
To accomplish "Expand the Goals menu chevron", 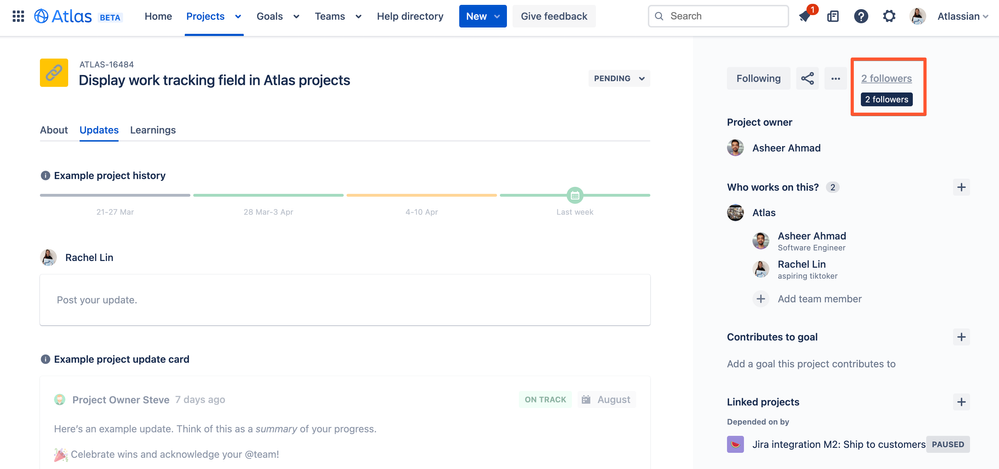I will coord(296,17).
